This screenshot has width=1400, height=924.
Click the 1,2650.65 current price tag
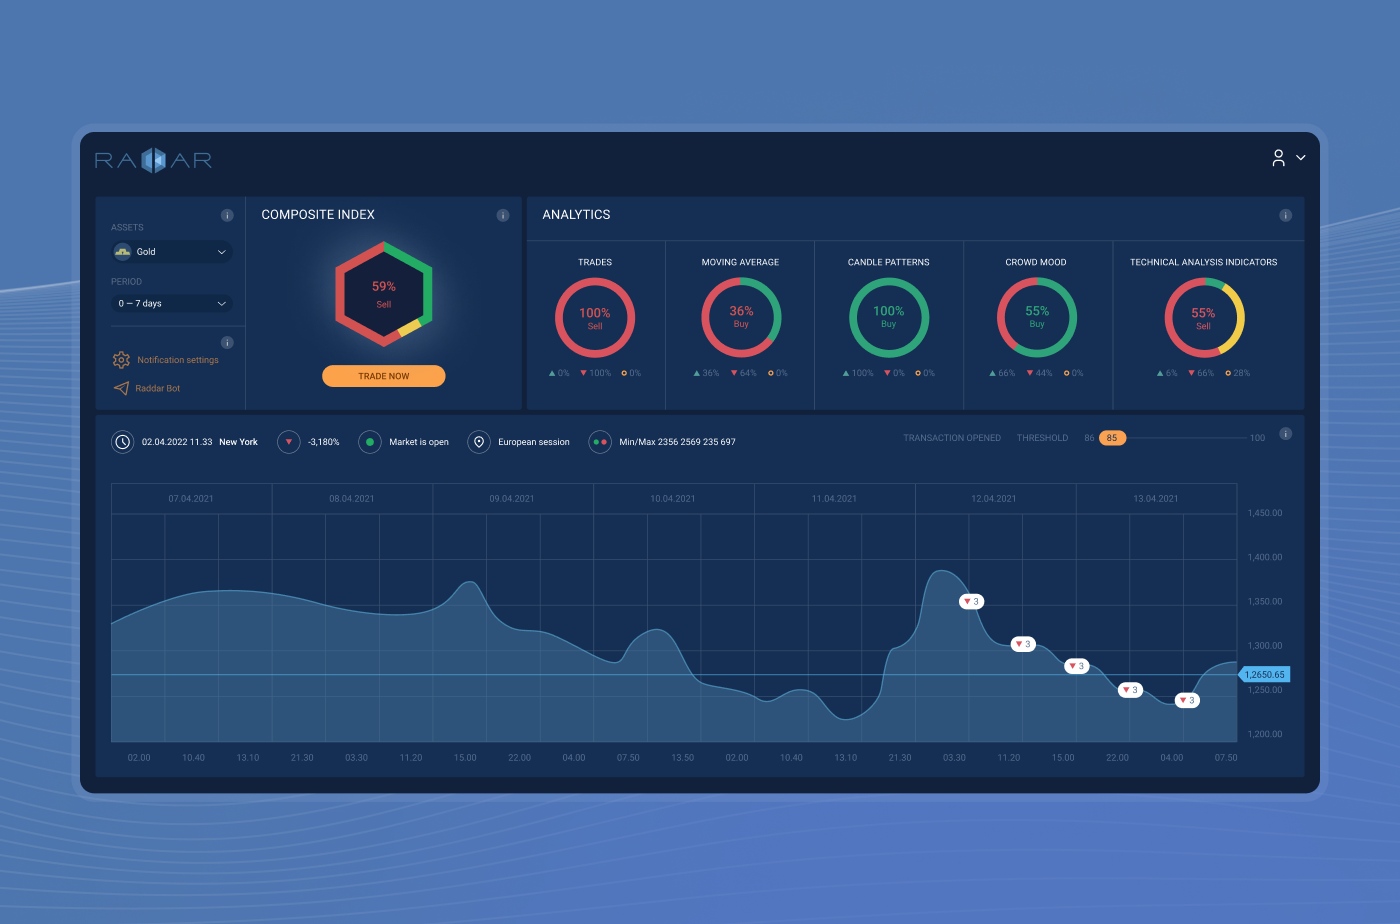(1264, 675)
